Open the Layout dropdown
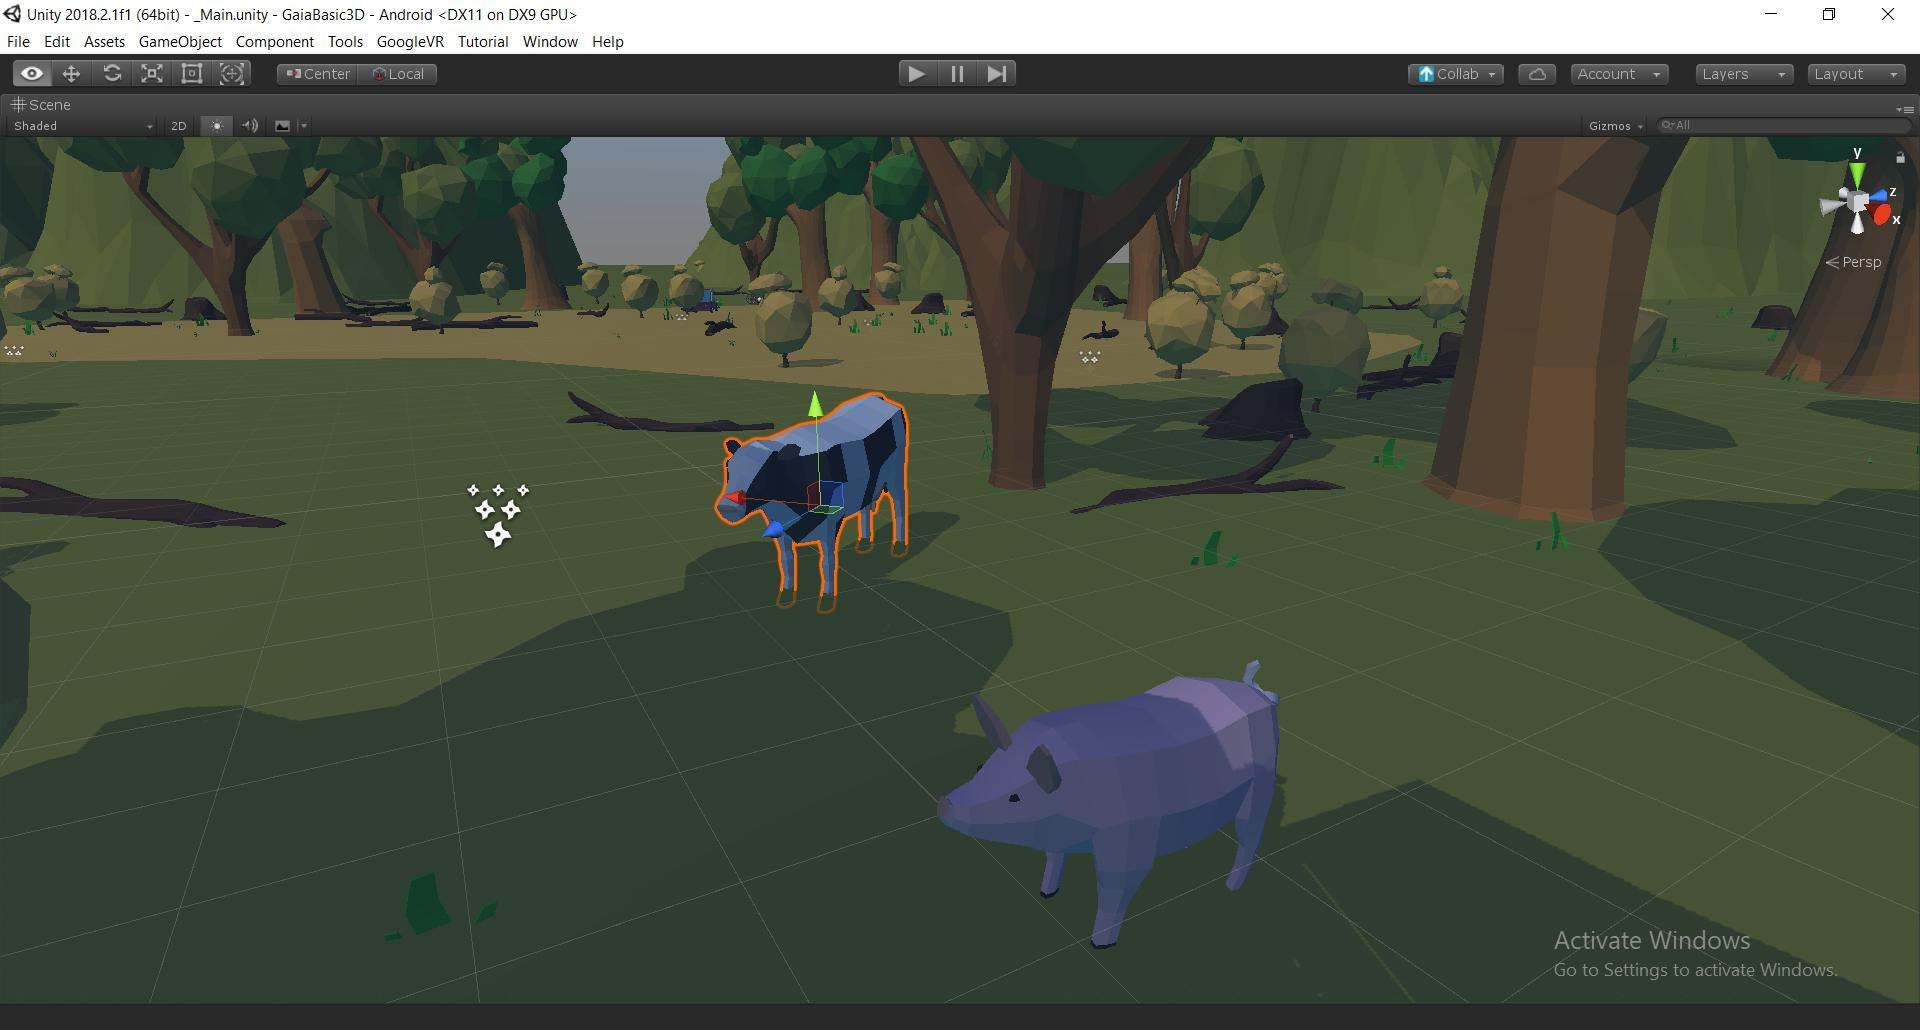The width and height of the screenshot is (1920, 1030). click(1856, 74)
